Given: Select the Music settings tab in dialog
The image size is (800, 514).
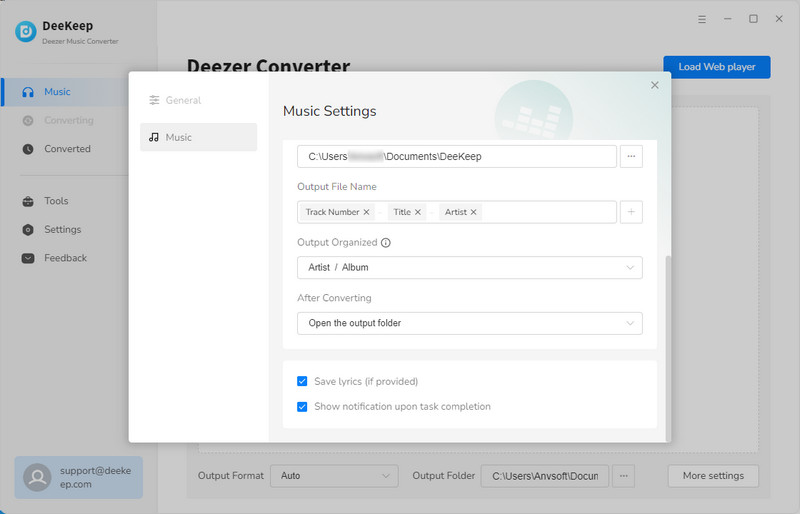Looking at the screenshot, I should click(198, 137).
